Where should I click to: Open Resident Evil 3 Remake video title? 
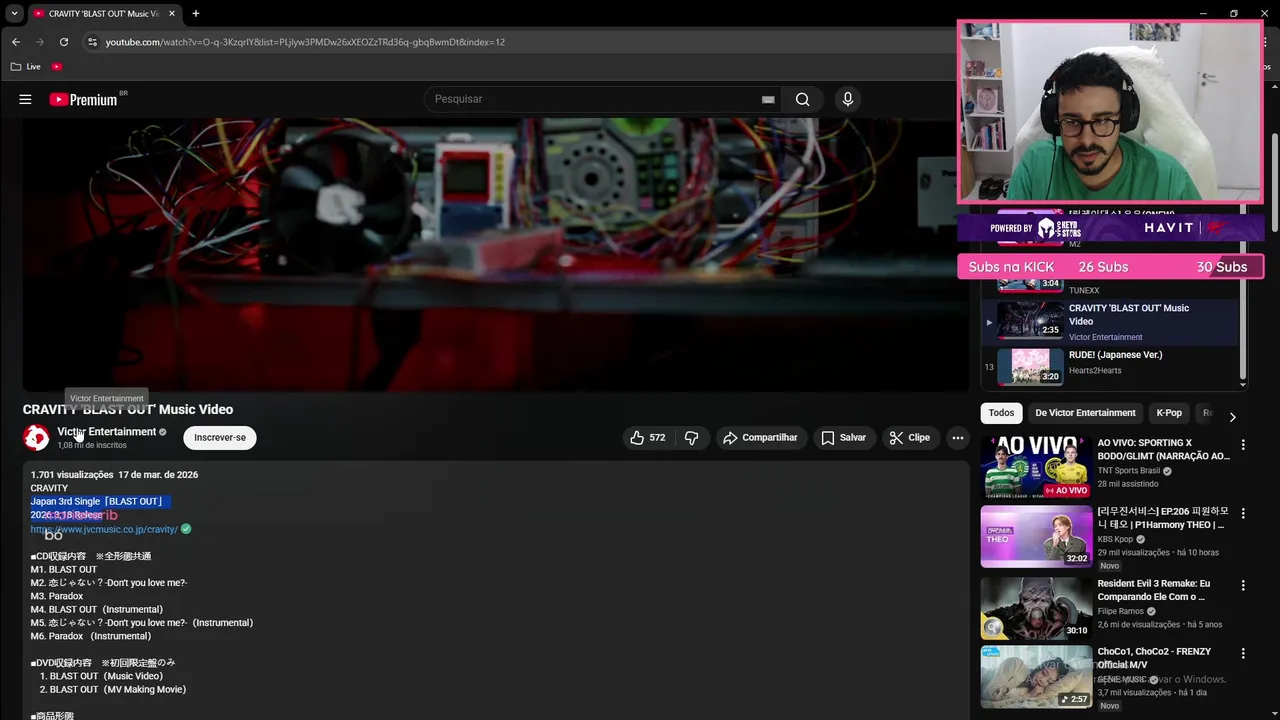1154,590
